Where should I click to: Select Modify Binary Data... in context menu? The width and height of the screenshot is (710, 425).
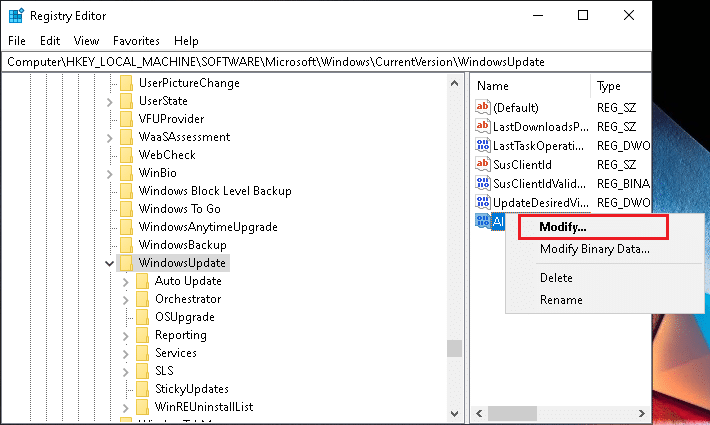pos(594,249)
